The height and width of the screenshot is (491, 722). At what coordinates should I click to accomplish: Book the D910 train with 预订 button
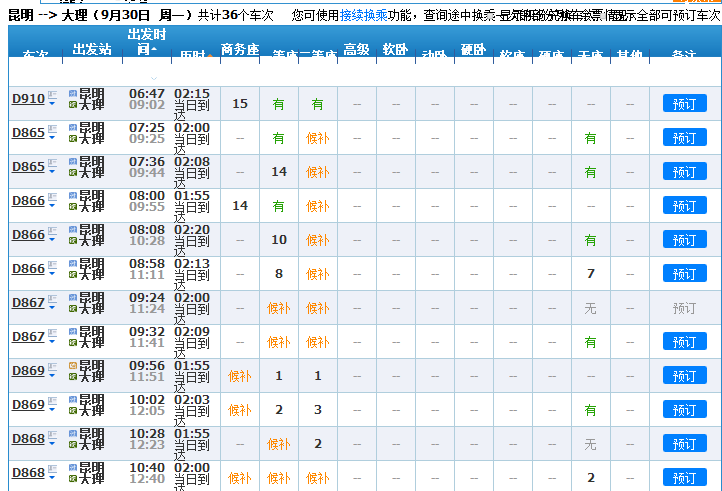pos(684,103)
